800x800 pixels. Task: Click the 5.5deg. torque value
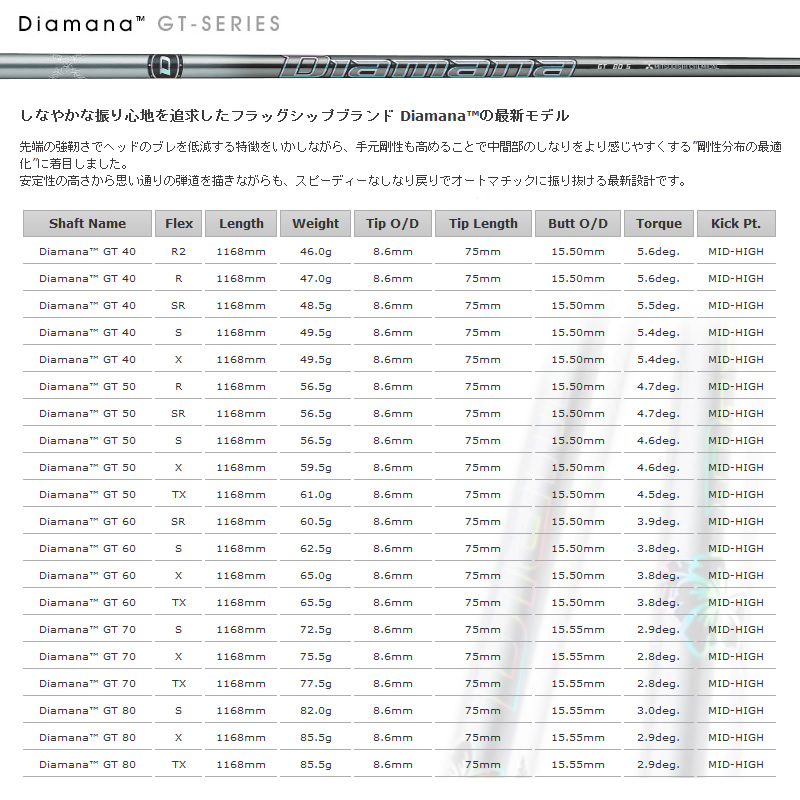click(659, 306)
